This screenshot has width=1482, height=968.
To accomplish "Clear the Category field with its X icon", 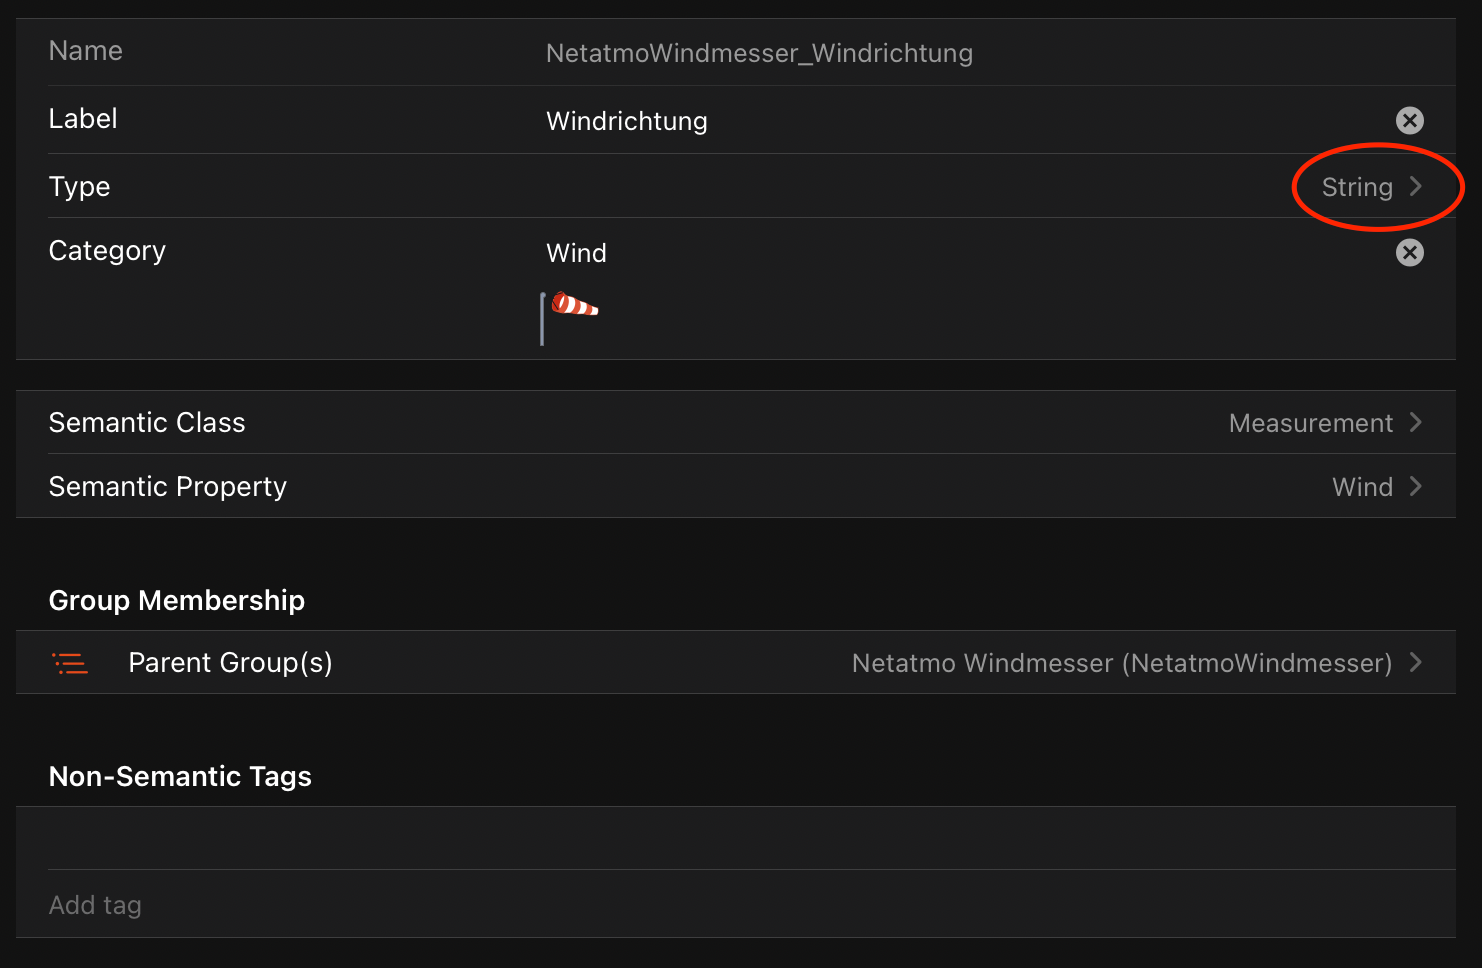I will (x=1410, y=253).
